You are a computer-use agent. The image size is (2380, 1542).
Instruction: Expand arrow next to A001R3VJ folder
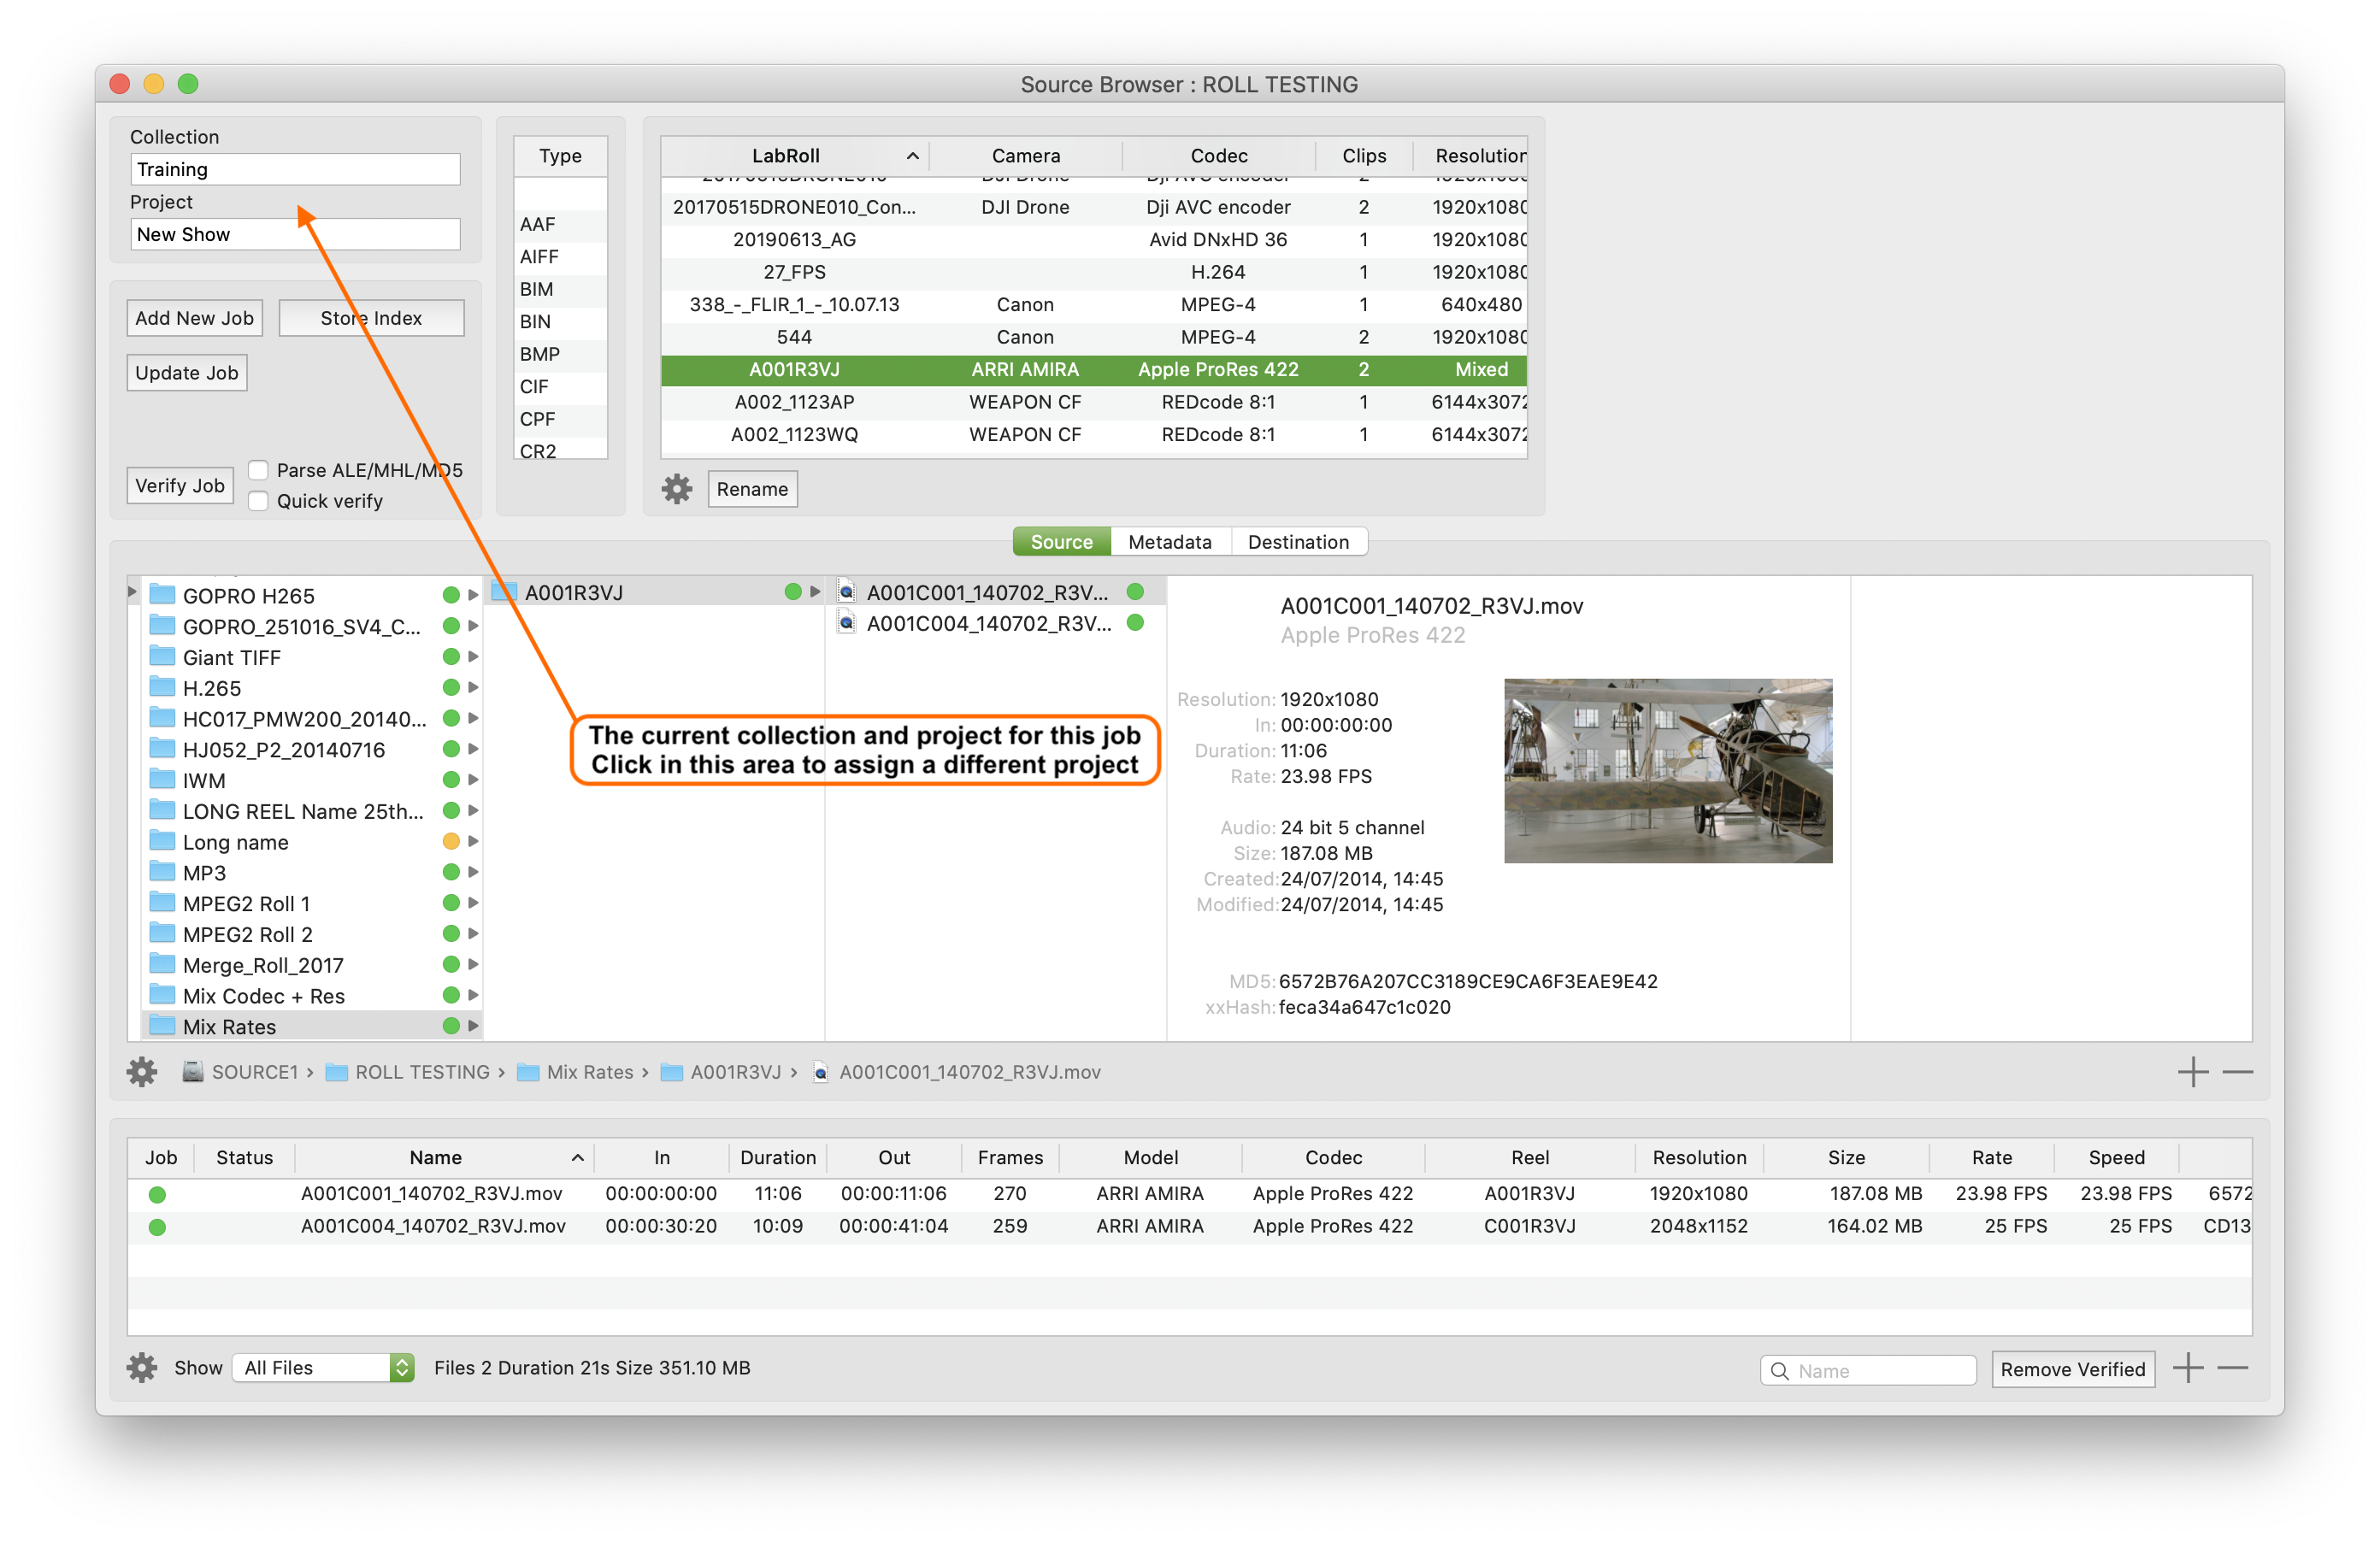click(x=815, y=592)
